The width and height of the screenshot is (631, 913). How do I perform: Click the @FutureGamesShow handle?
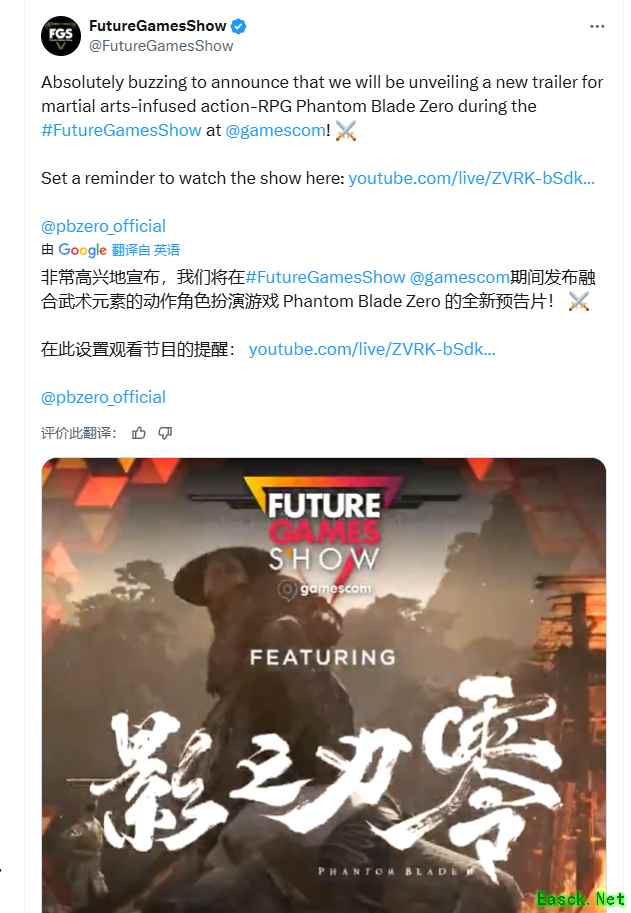[x=161, y=46]
